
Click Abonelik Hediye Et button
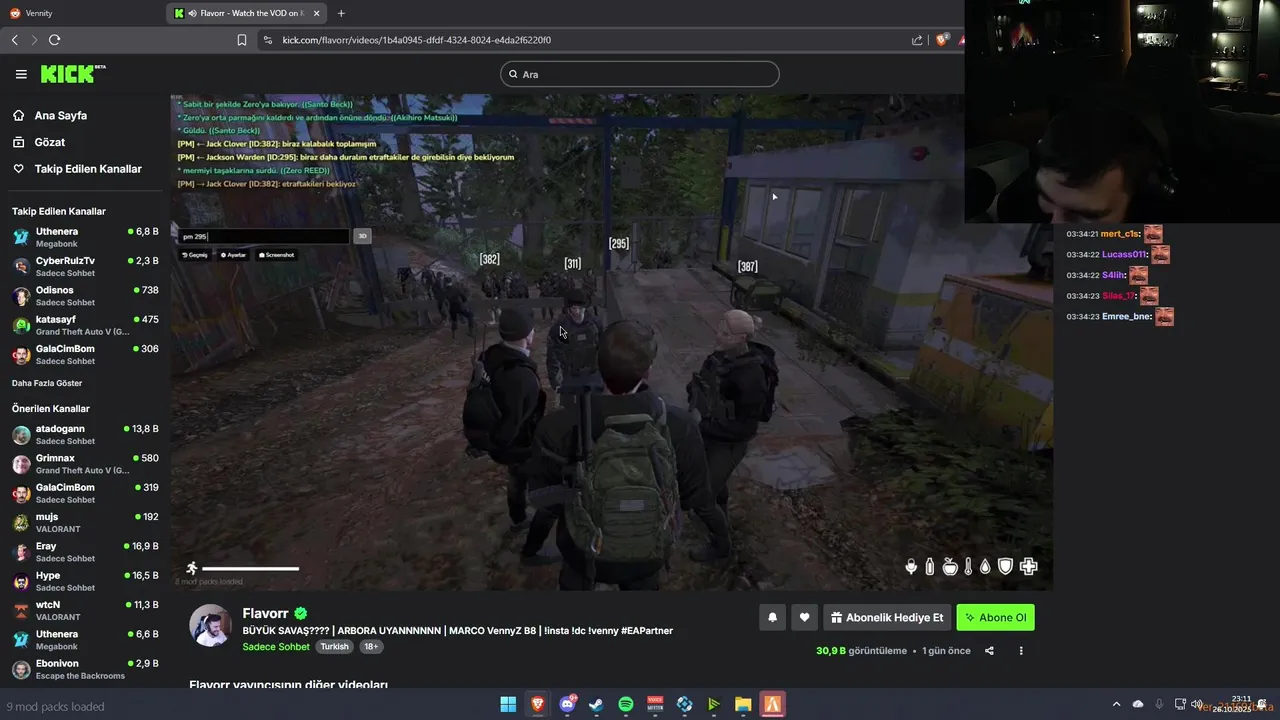click(x=886, y=618)
